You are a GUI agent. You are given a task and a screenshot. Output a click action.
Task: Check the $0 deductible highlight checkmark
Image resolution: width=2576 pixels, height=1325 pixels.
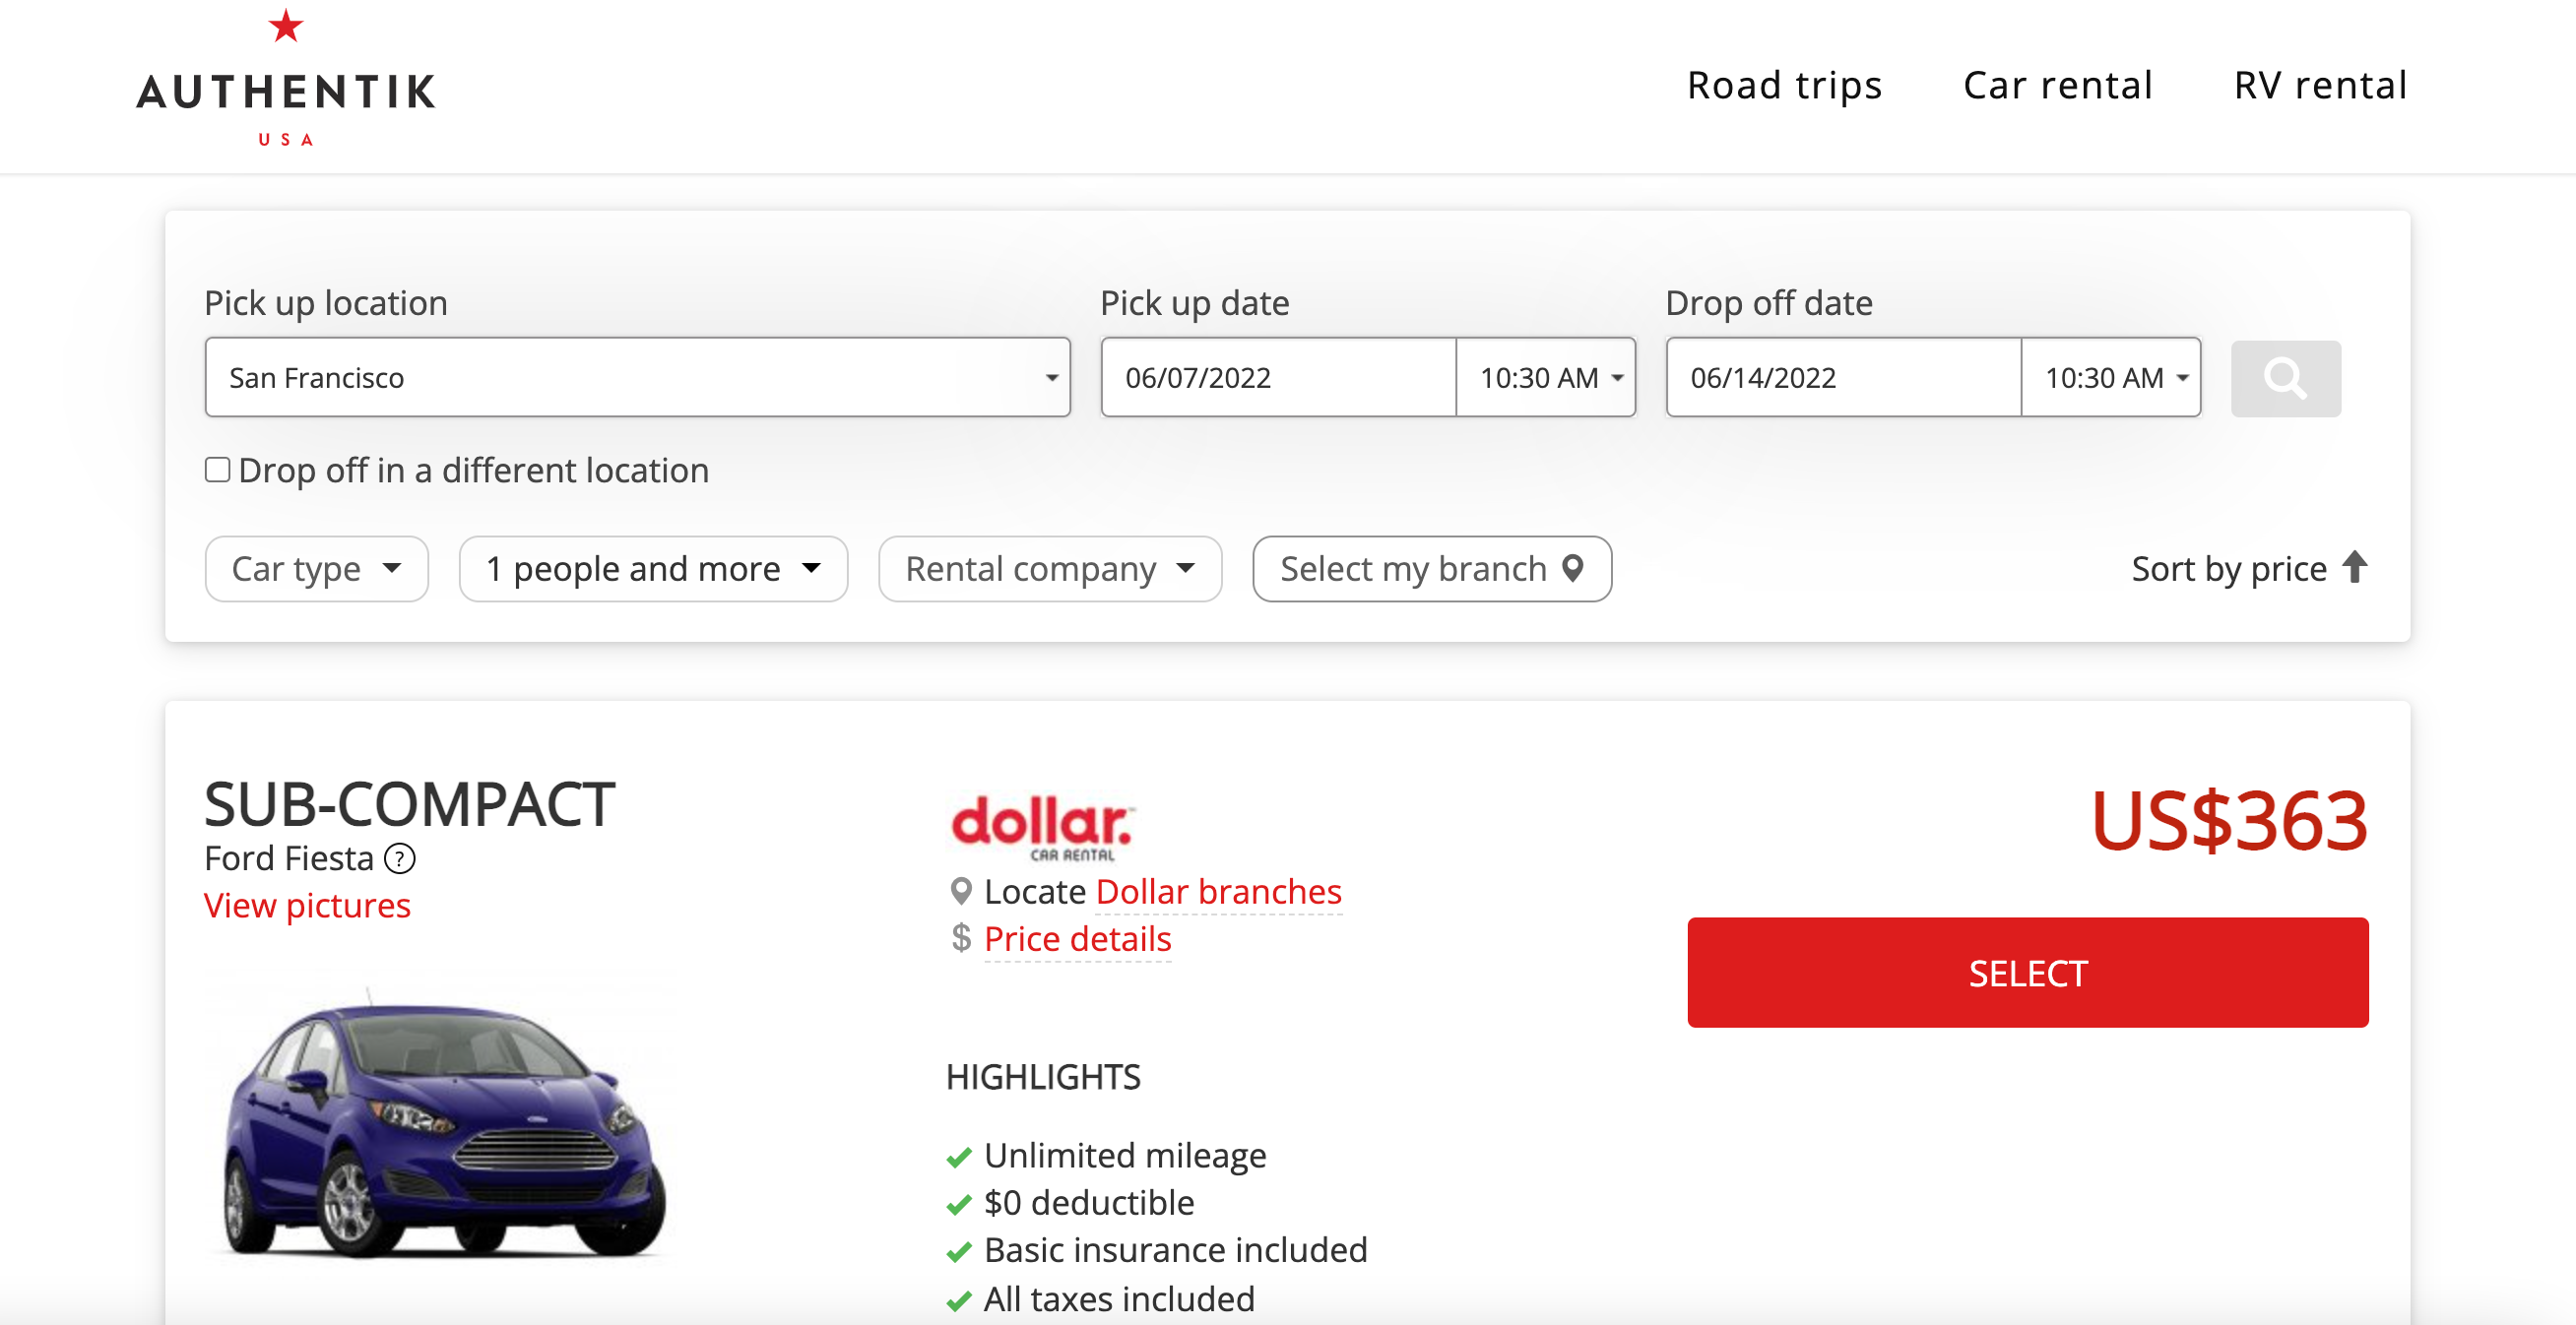[959, 1203]
